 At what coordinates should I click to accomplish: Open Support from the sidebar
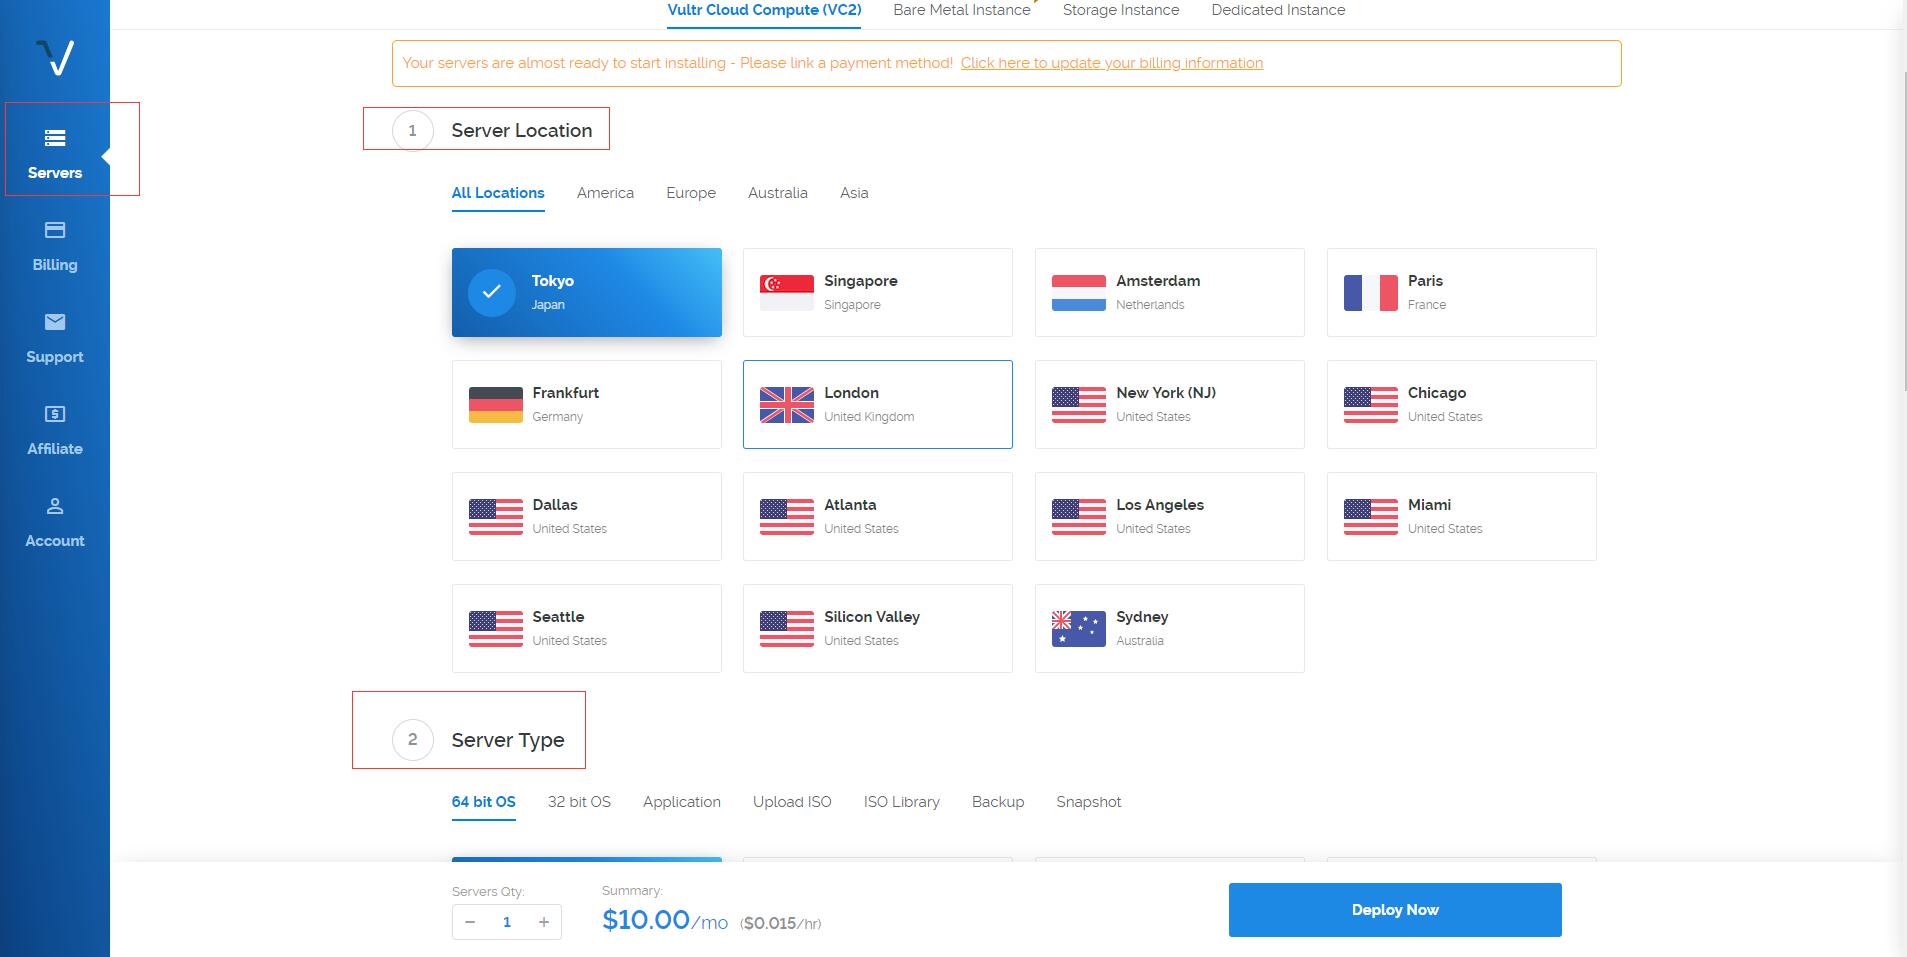(x=54, y=337)
